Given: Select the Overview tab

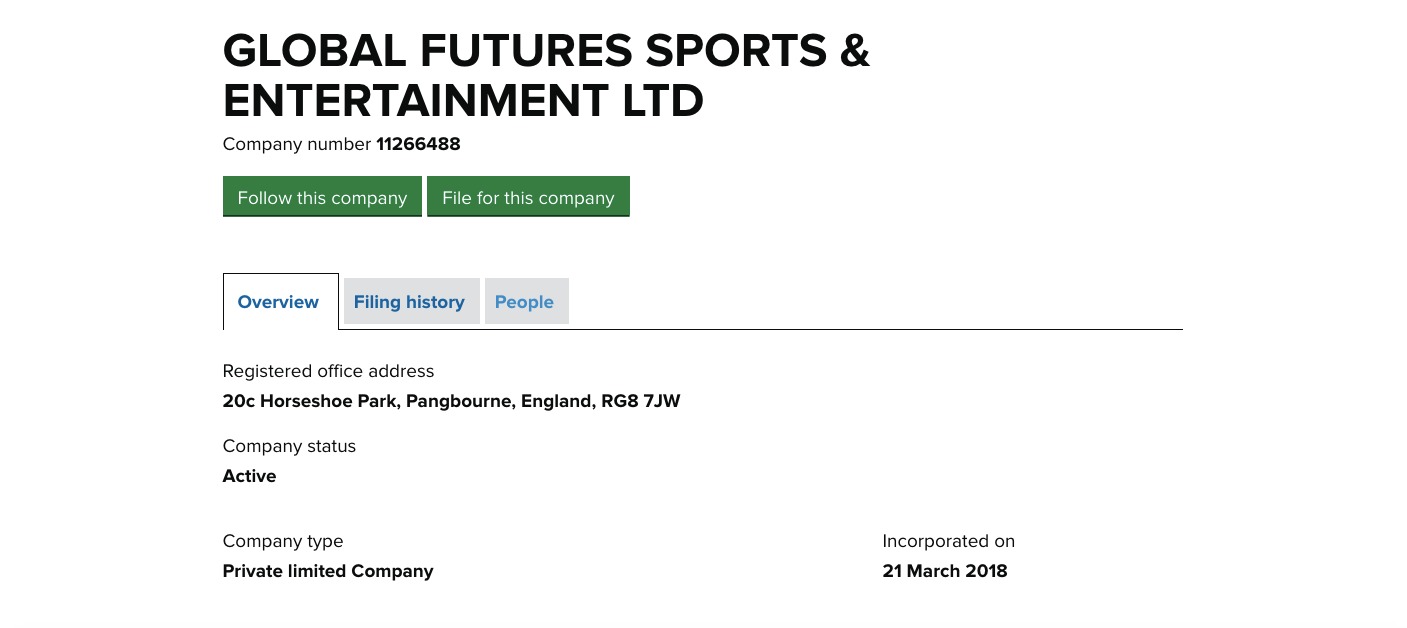Looking at the screenshot, I should [x=279, y=302].
